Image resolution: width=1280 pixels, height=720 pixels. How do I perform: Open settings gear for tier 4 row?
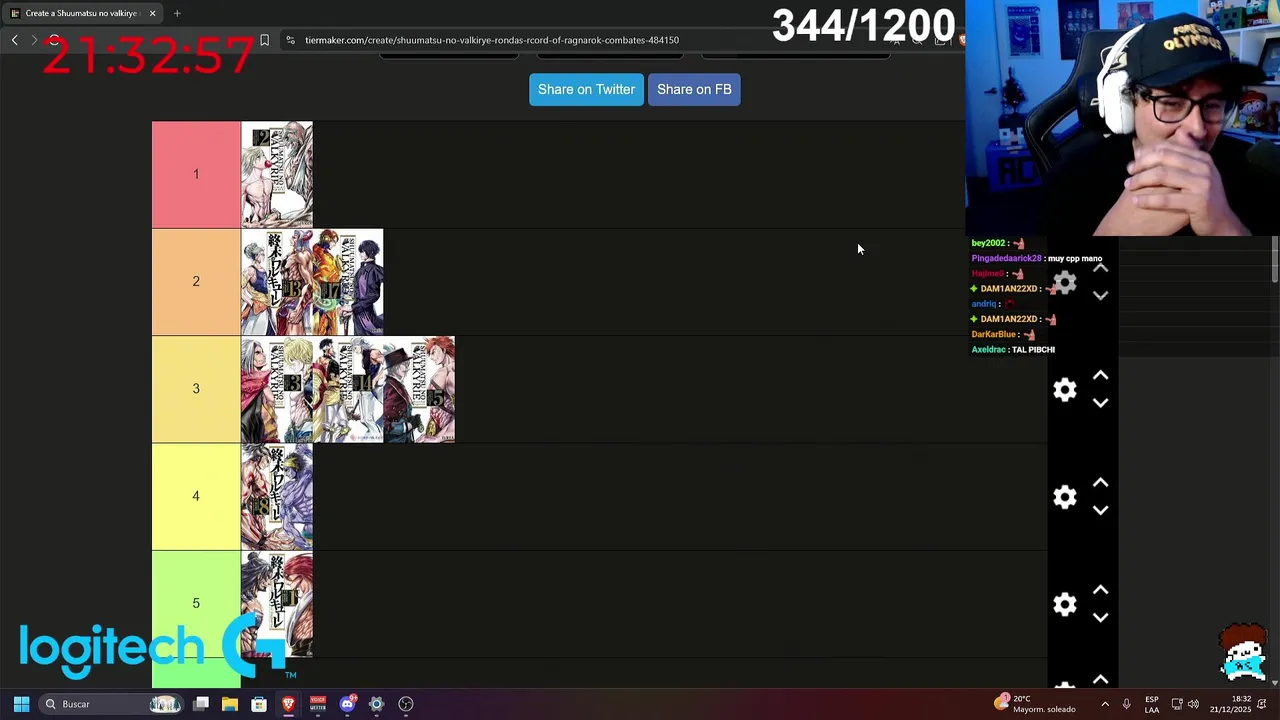[x=1065, y=497]
